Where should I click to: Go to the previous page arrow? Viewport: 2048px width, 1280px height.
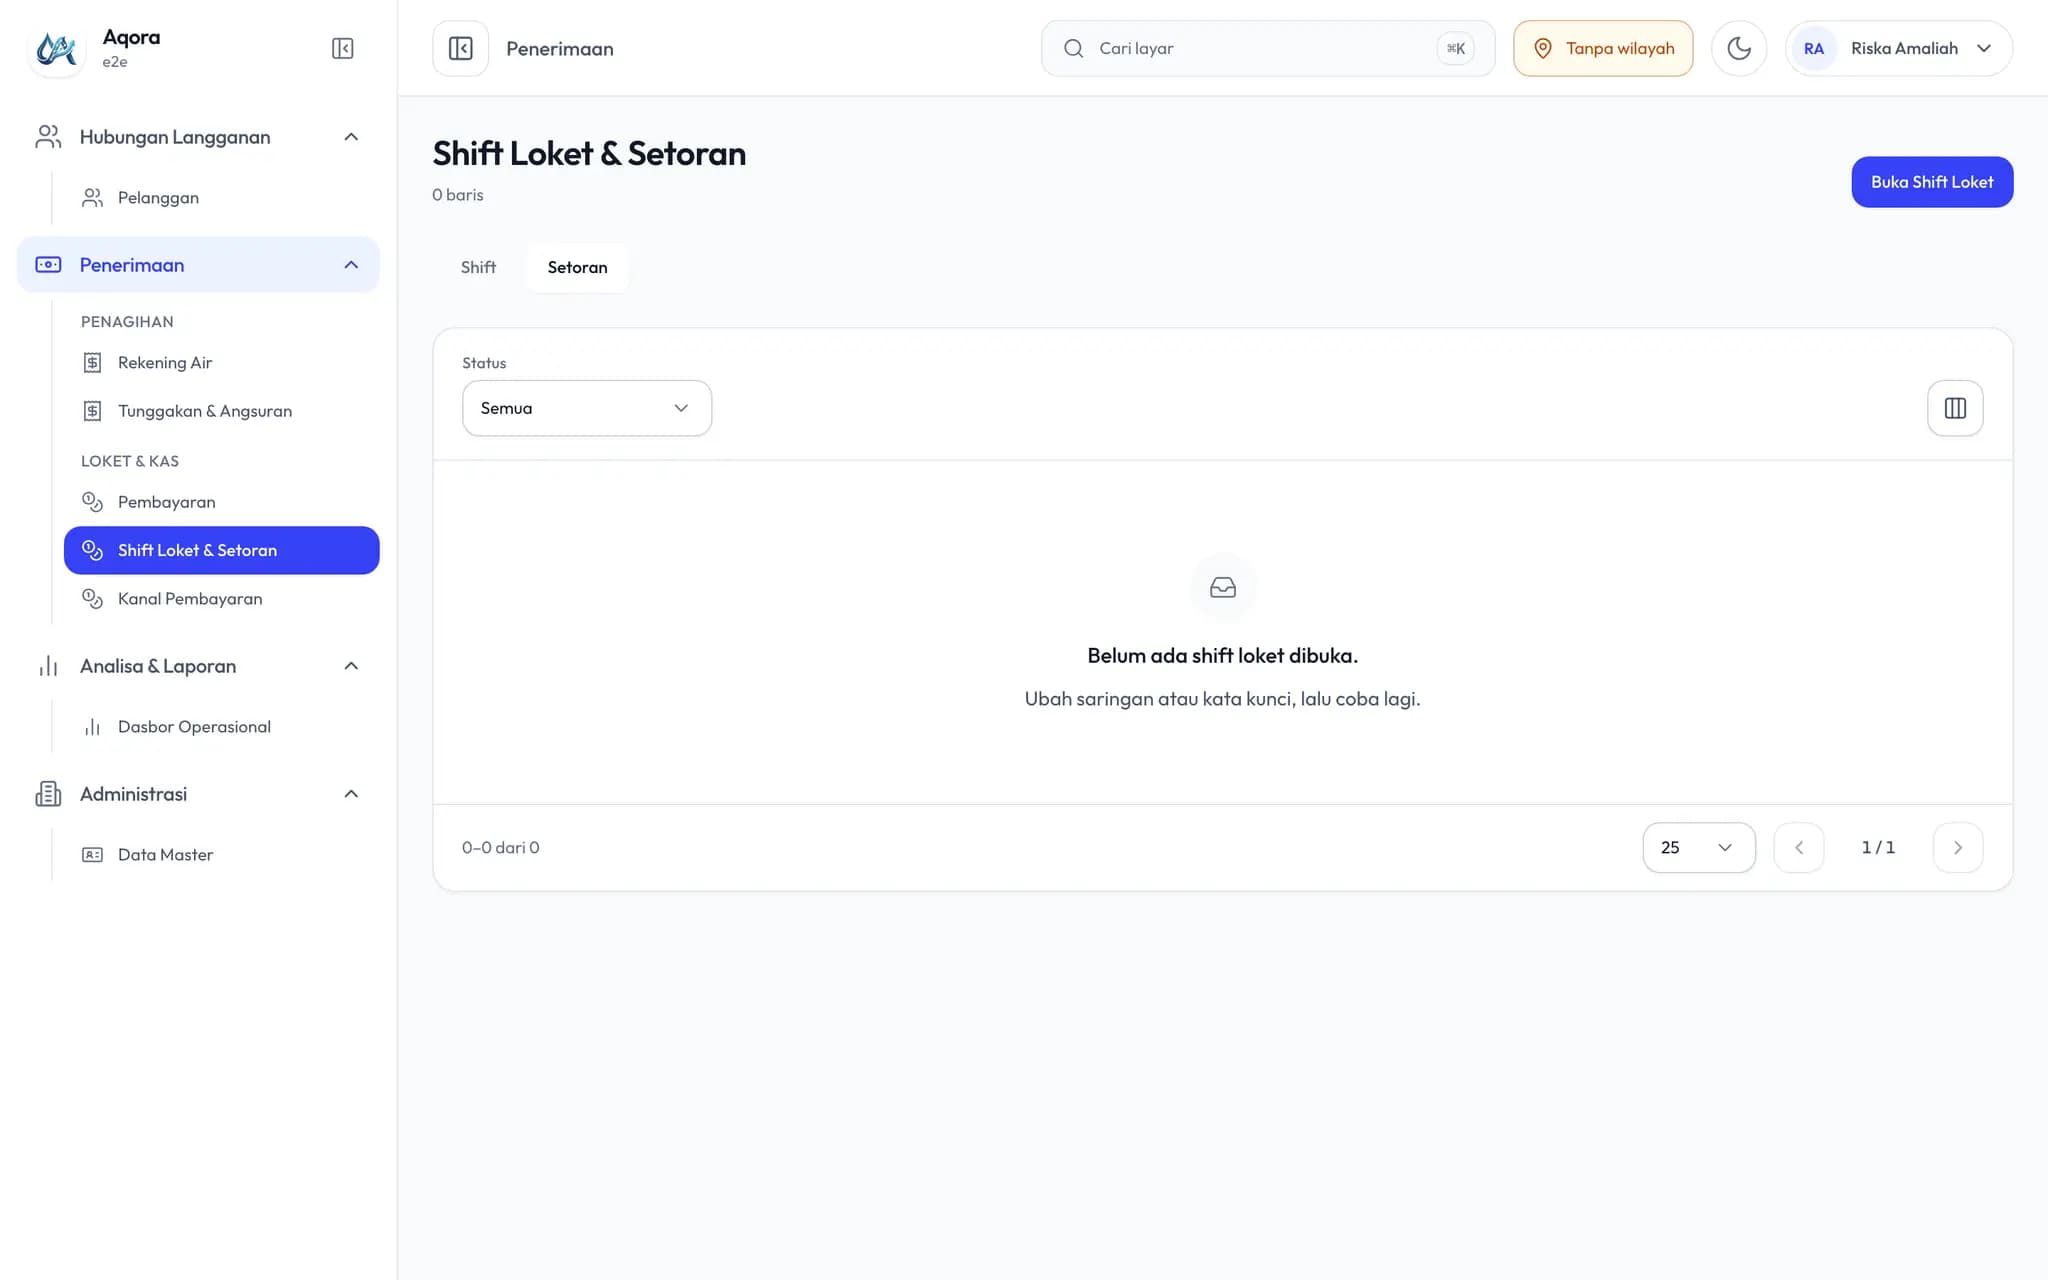[x=1798, y=847]
